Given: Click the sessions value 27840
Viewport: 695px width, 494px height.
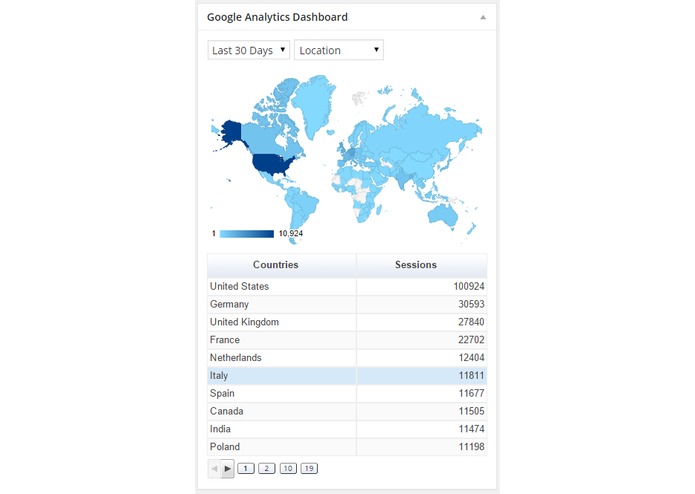Looking at the screenshot, I should click(x=471, y=322).
